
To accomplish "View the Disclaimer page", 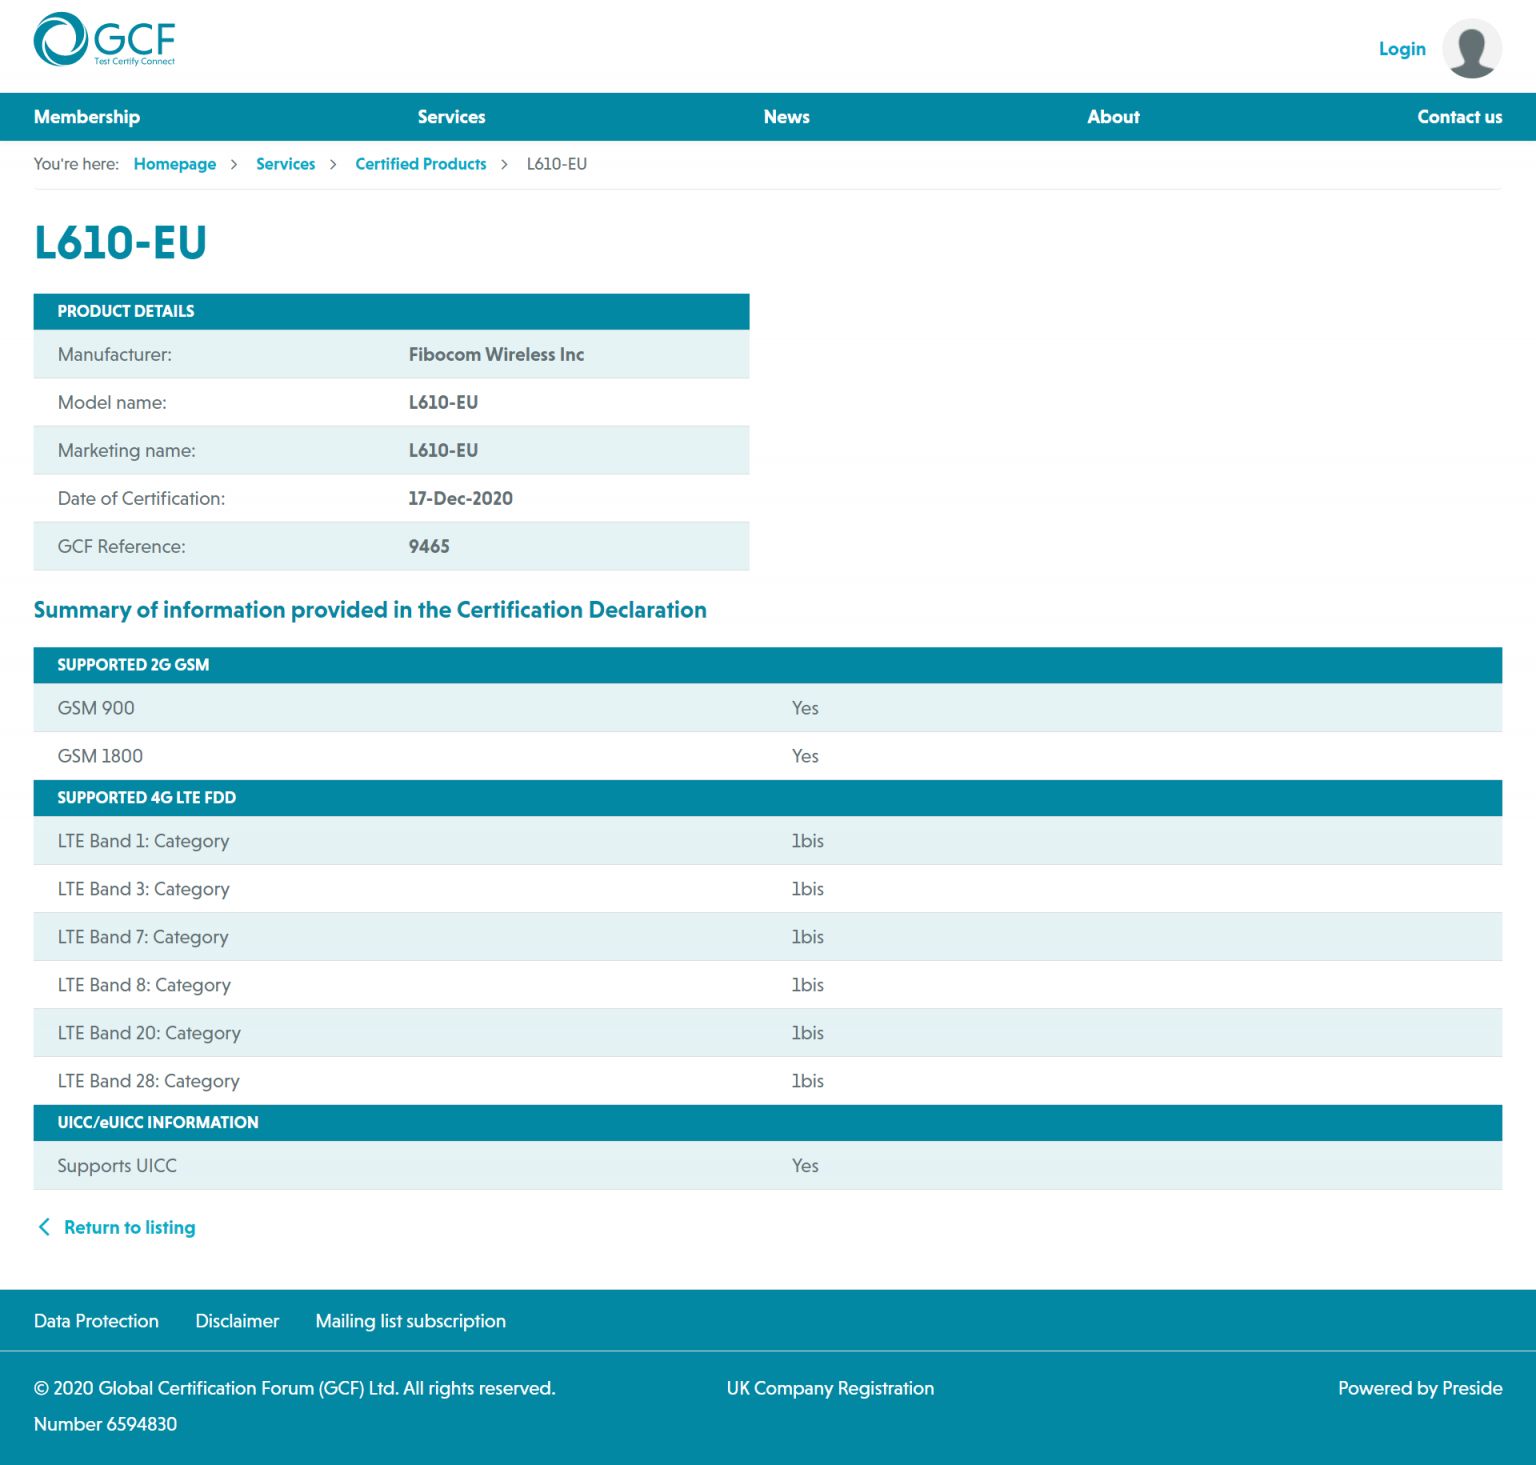I will point(237,1321).
